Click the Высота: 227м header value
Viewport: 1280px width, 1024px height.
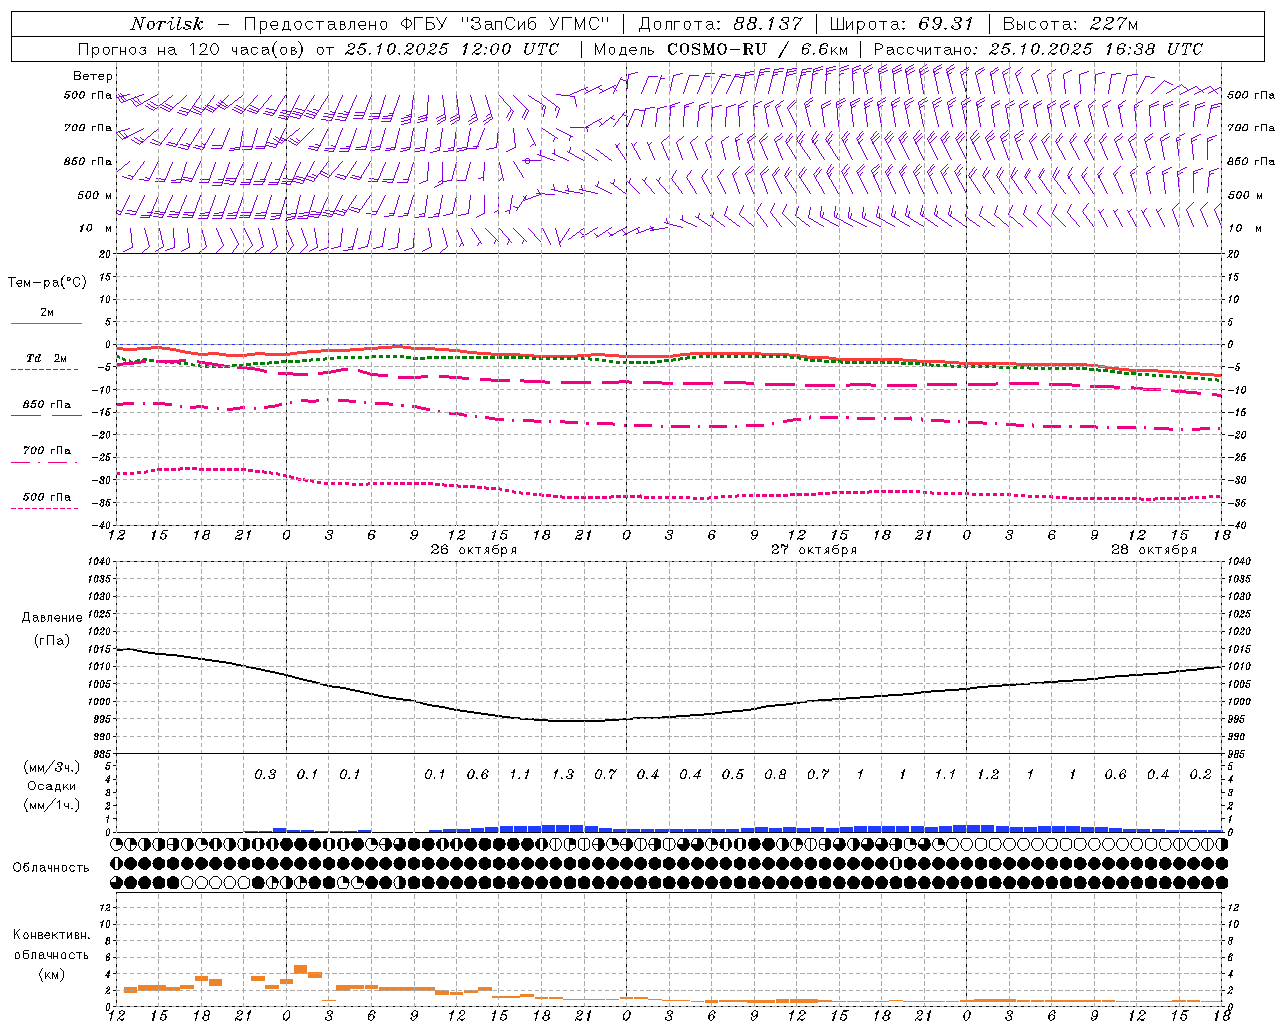point(1070,24)
